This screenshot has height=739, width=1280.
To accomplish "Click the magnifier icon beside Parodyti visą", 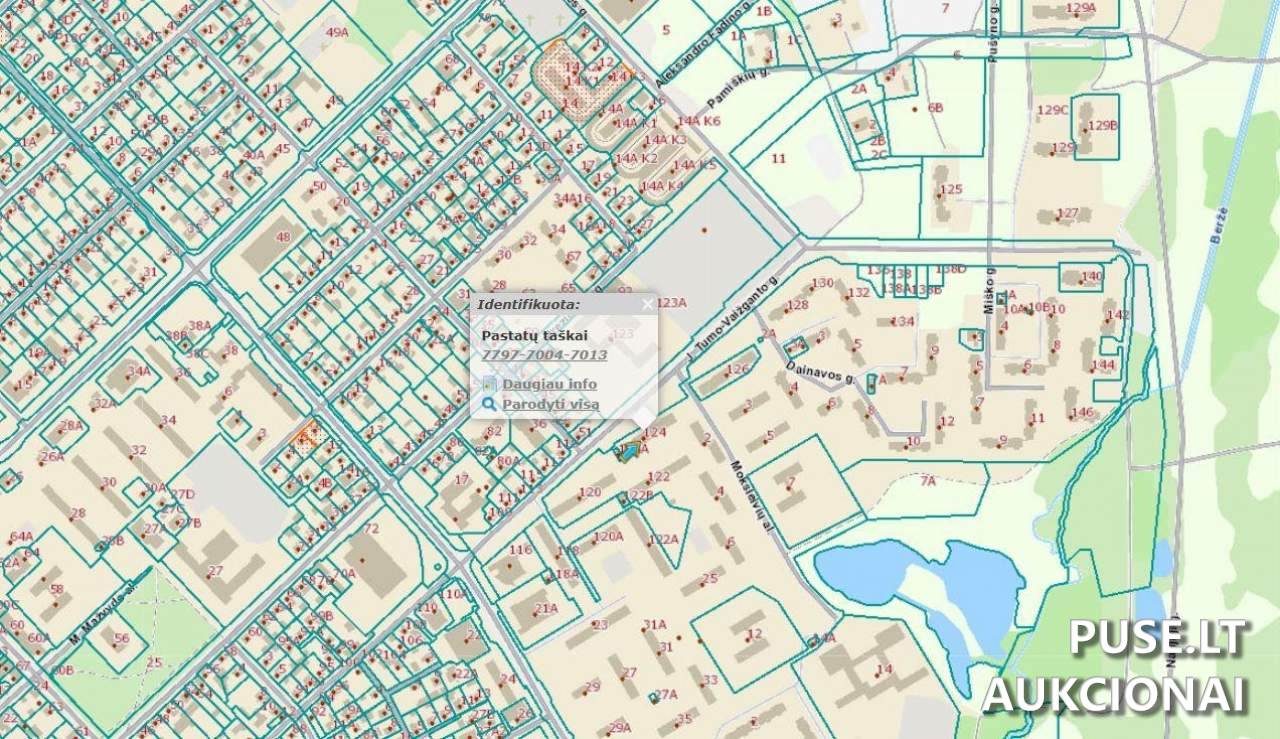I will point(489,404).
